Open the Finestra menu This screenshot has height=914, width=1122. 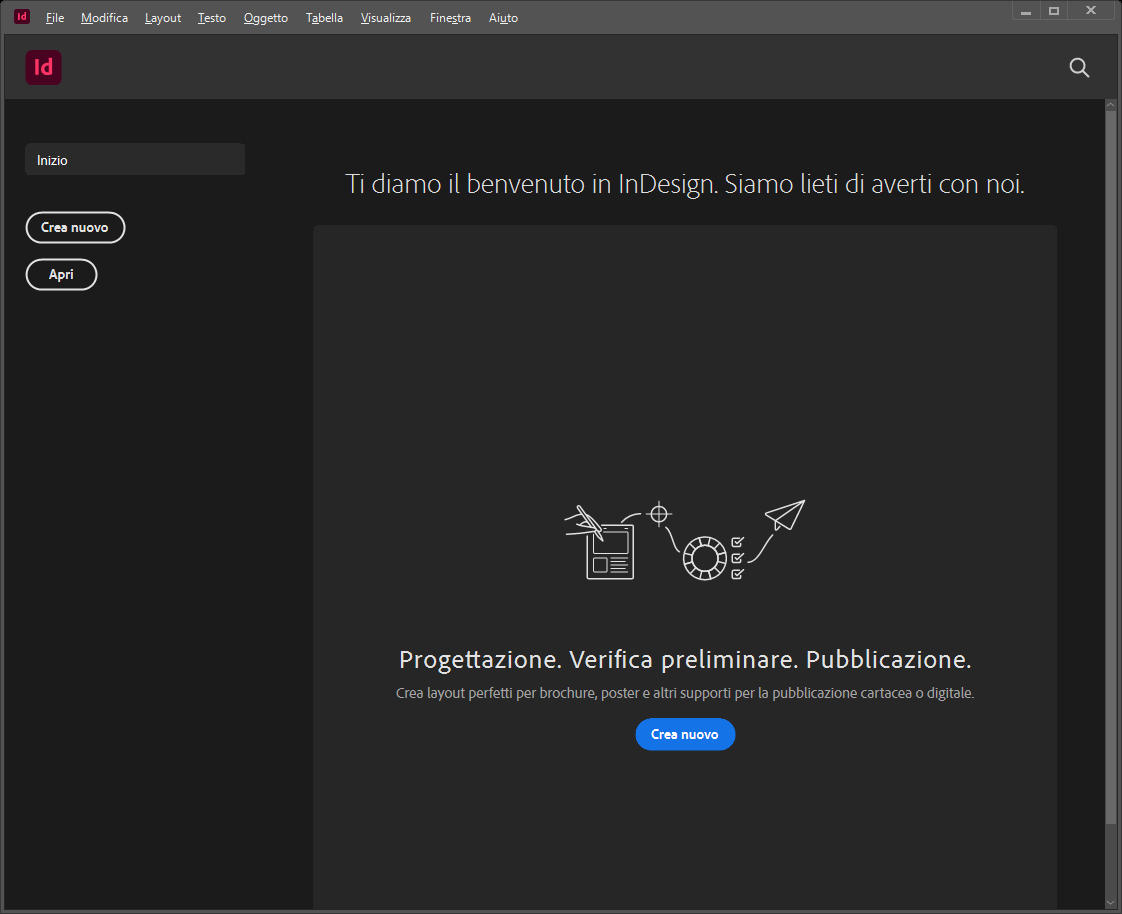point(450,18)
